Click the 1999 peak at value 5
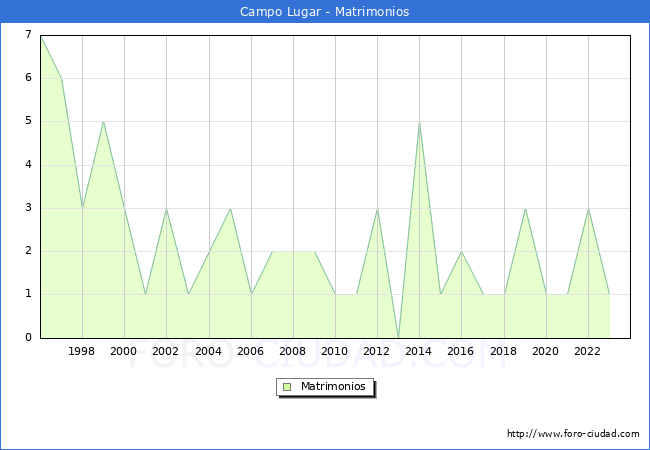This screenshot has width=650, height=450. click(x=103, y=122)
